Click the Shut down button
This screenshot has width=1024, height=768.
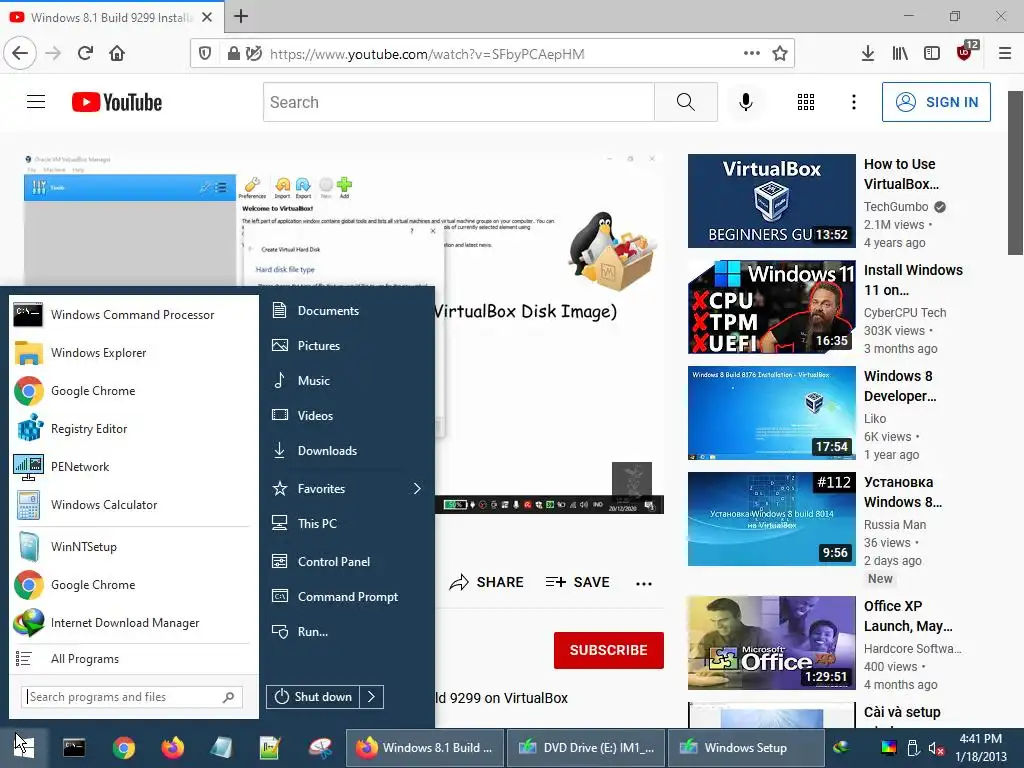(313, 697)
